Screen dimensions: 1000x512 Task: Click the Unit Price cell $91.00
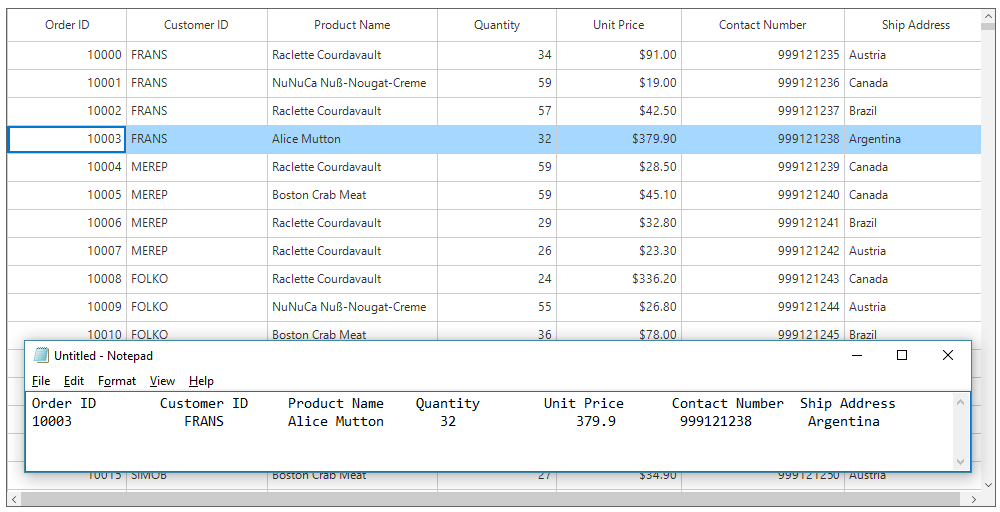pos(619,55)
